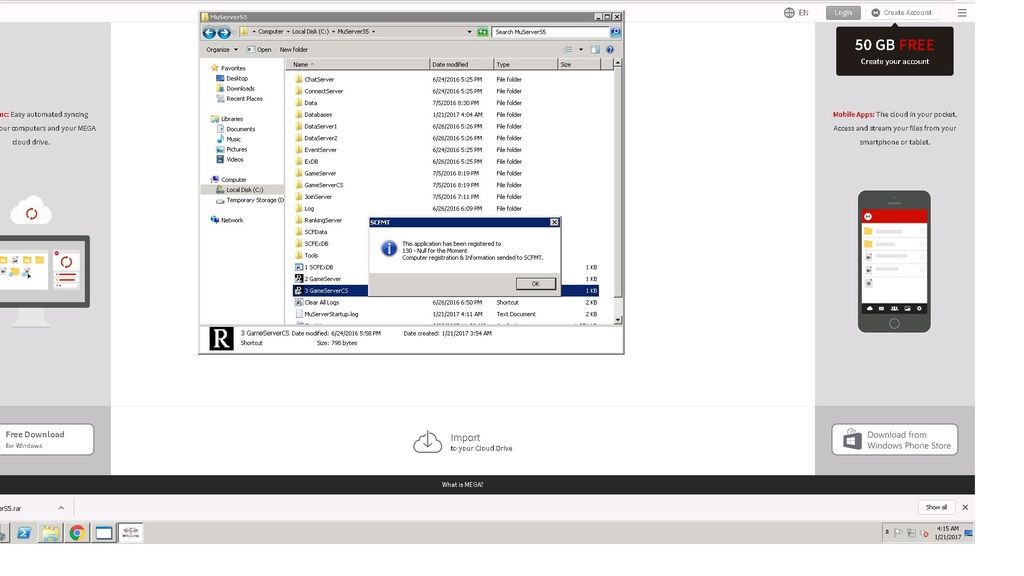Select Local Disk (C:) in navigation pane
The image size is (1024, 576).
[x=244, y=190]
